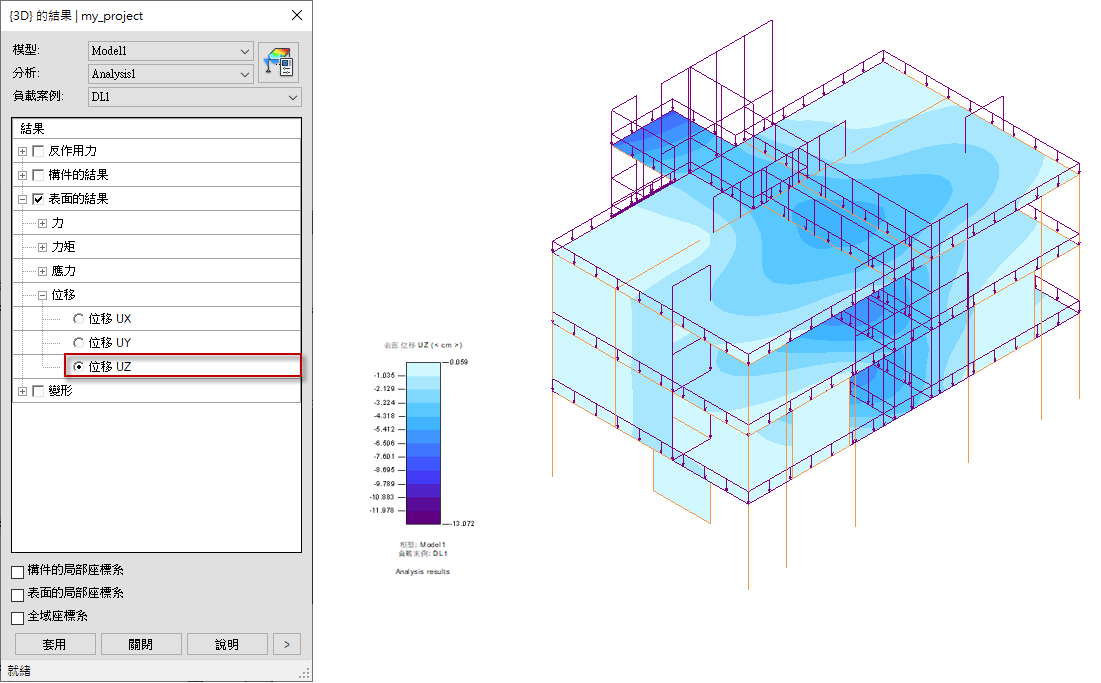
Task: Expand the 反作用力 tree node
Action: pos(22,151)
